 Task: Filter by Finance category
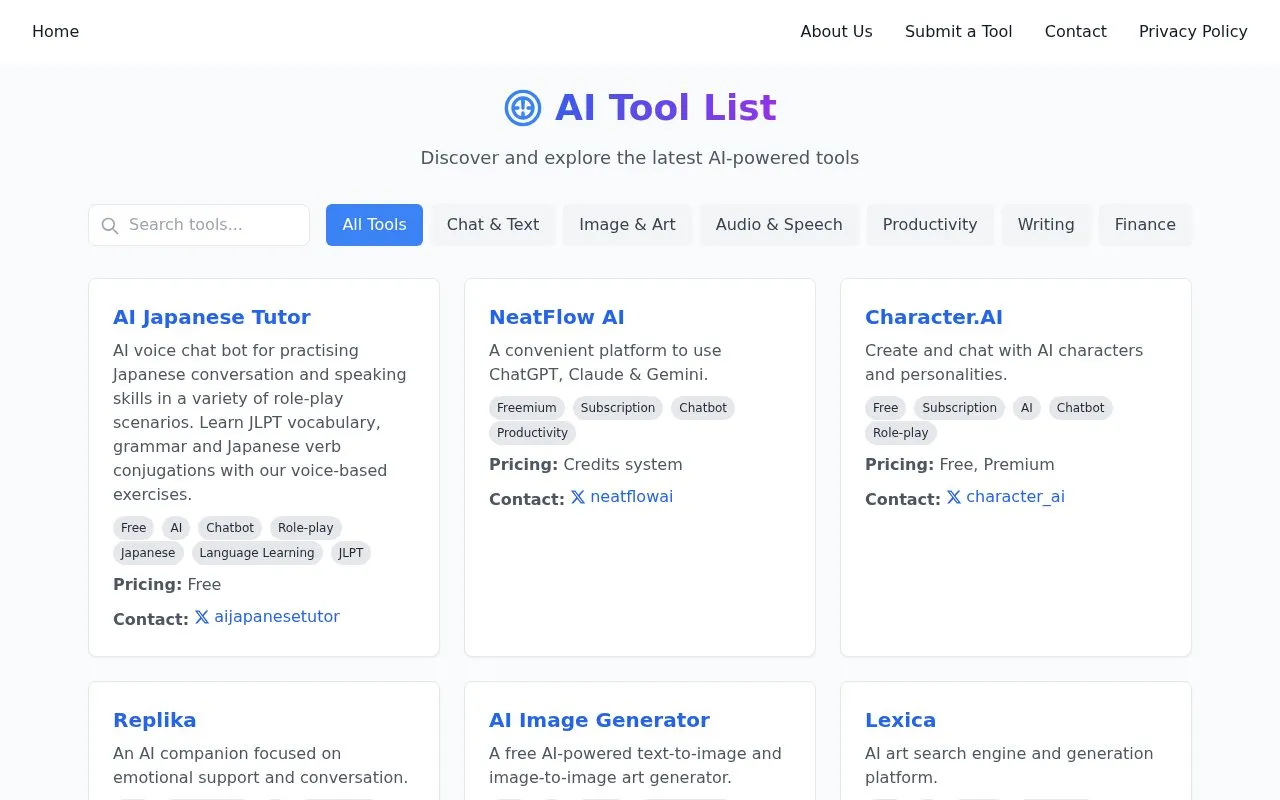point(1145,225)
